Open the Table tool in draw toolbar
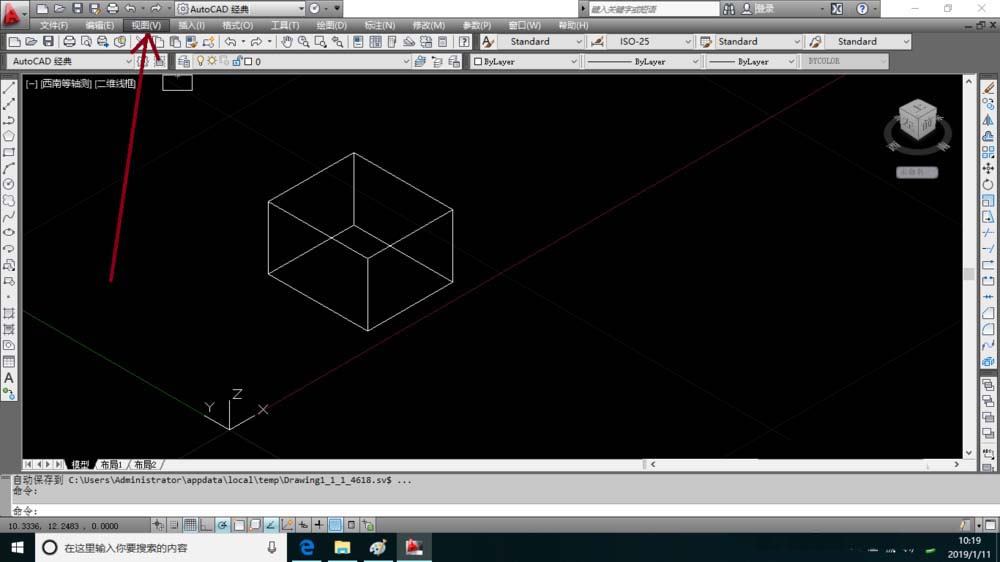This screenshot has width=1000, height=562. (9, 362)
